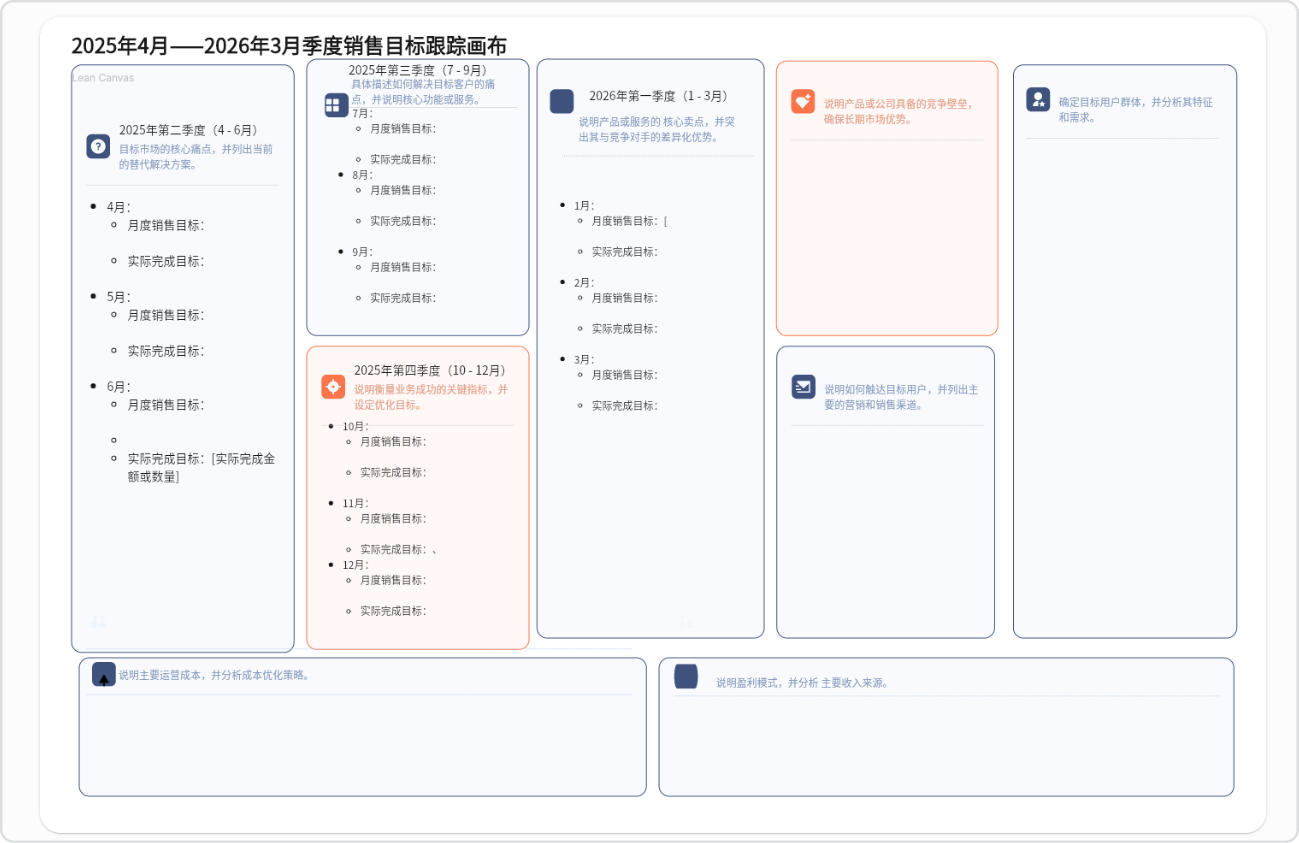The image size is (1299, 843).
Task: Click 实际完成目标 under 9月
Action: click(x=403, y=298)
